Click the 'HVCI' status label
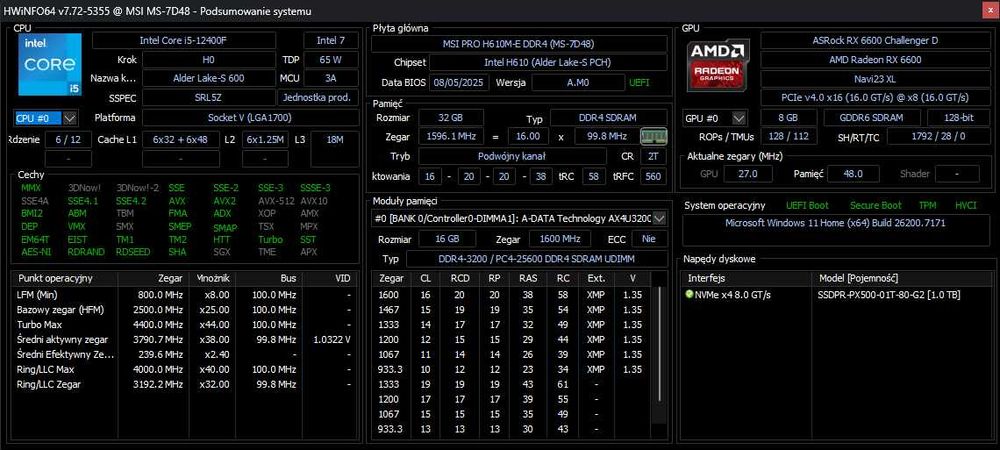Screen dimensions: 1000x450 click(x=966, y=205)
